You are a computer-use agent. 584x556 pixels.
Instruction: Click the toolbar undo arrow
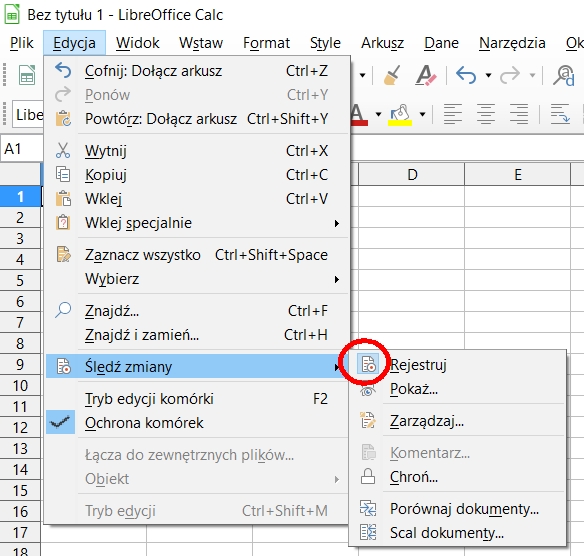pos(466,75)
